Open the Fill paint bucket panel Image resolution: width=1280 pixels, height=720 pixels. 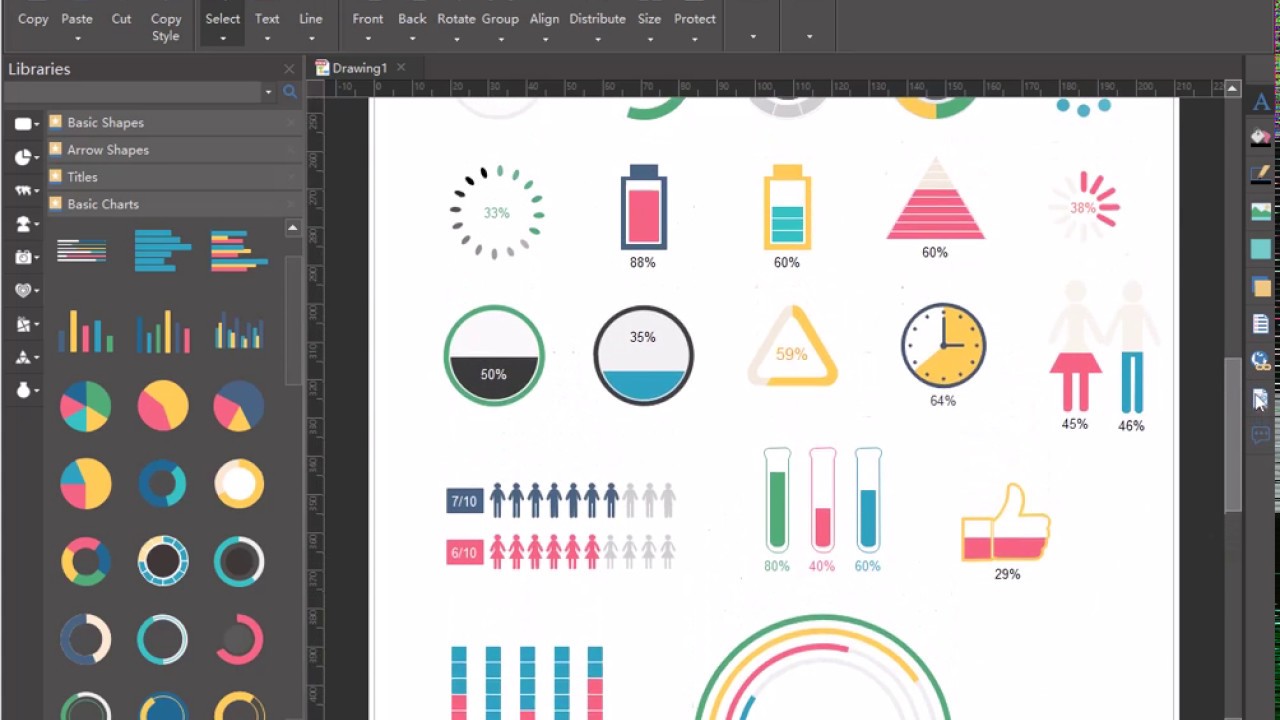tap(1261, 137)
